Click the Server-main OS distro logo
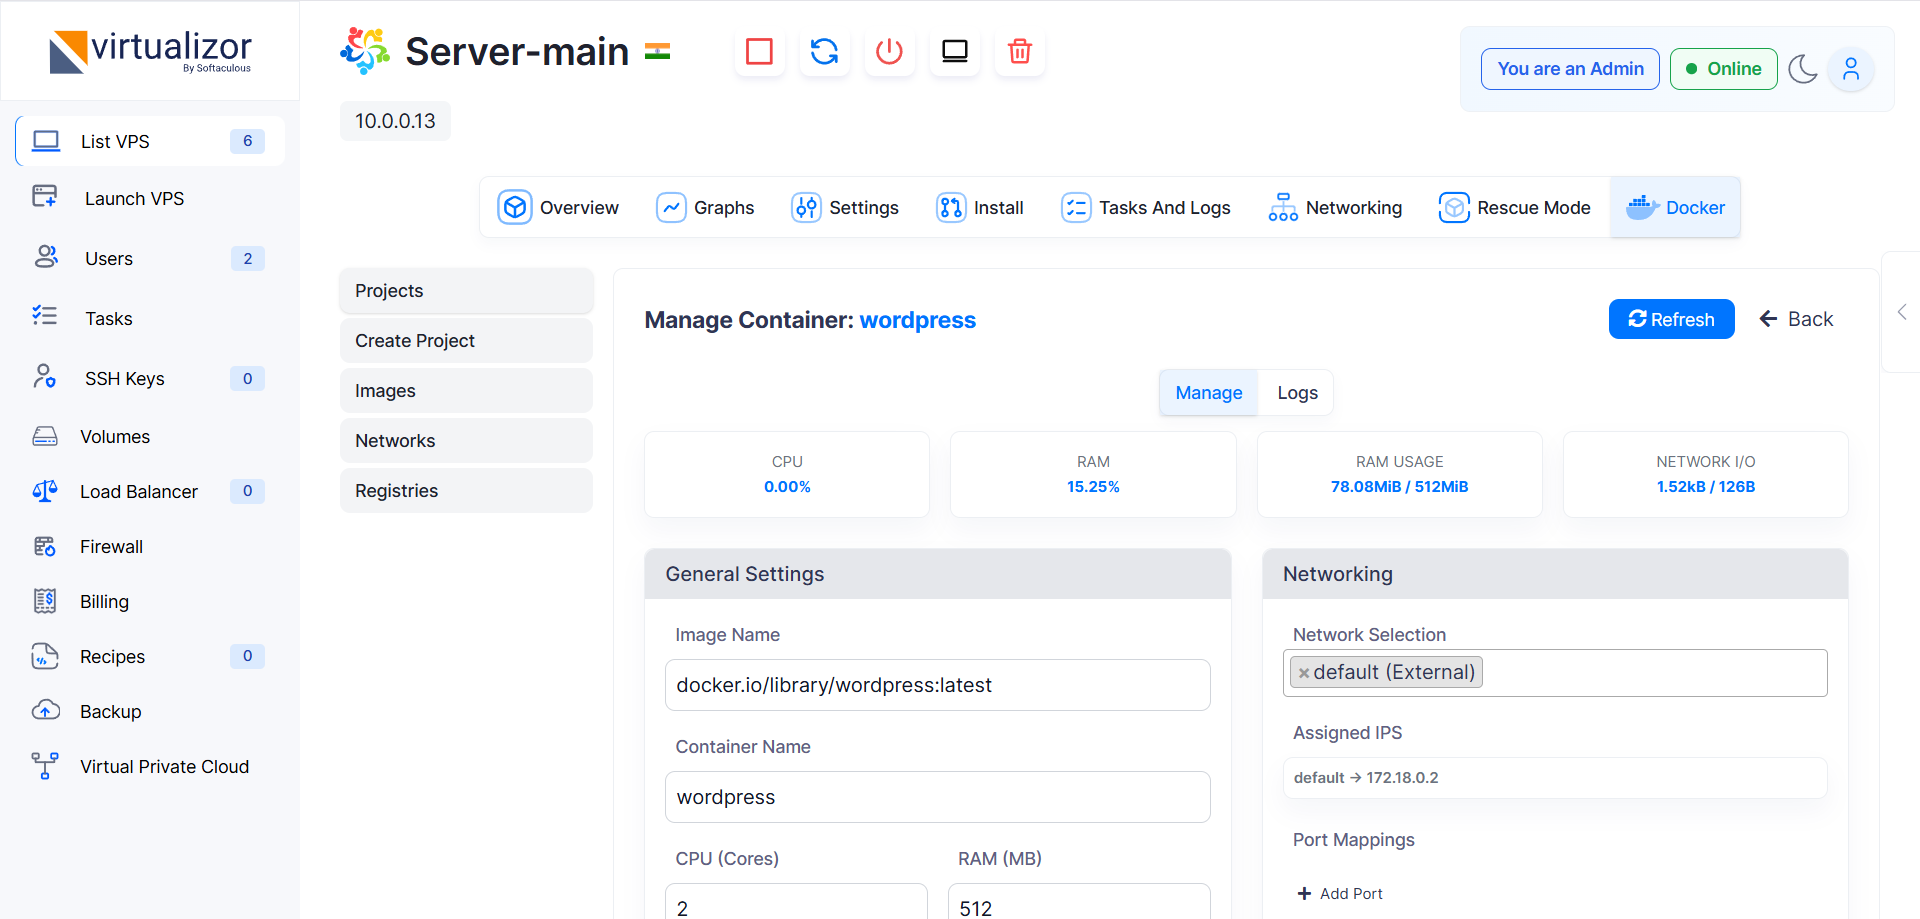 click(x=365, y=51)
